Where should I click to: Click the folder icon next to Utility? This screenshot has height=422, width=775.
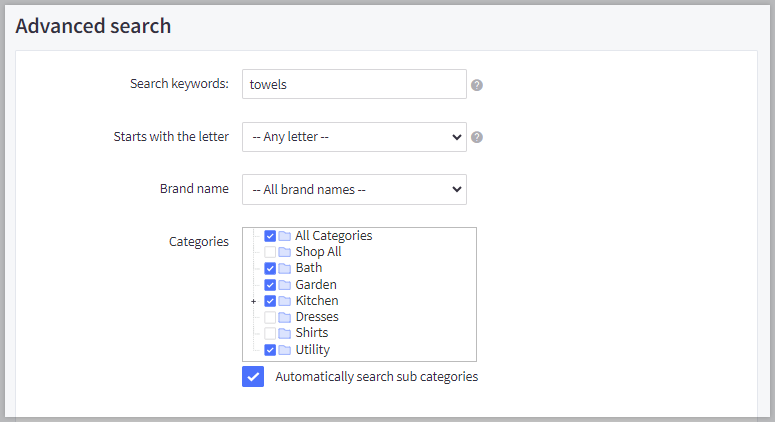click(284, 350)
